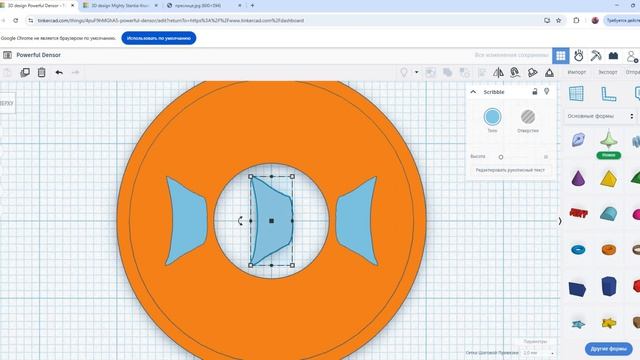
Task: Click the Notes pin icon in toolbar
Action: (x=404, y=73)
